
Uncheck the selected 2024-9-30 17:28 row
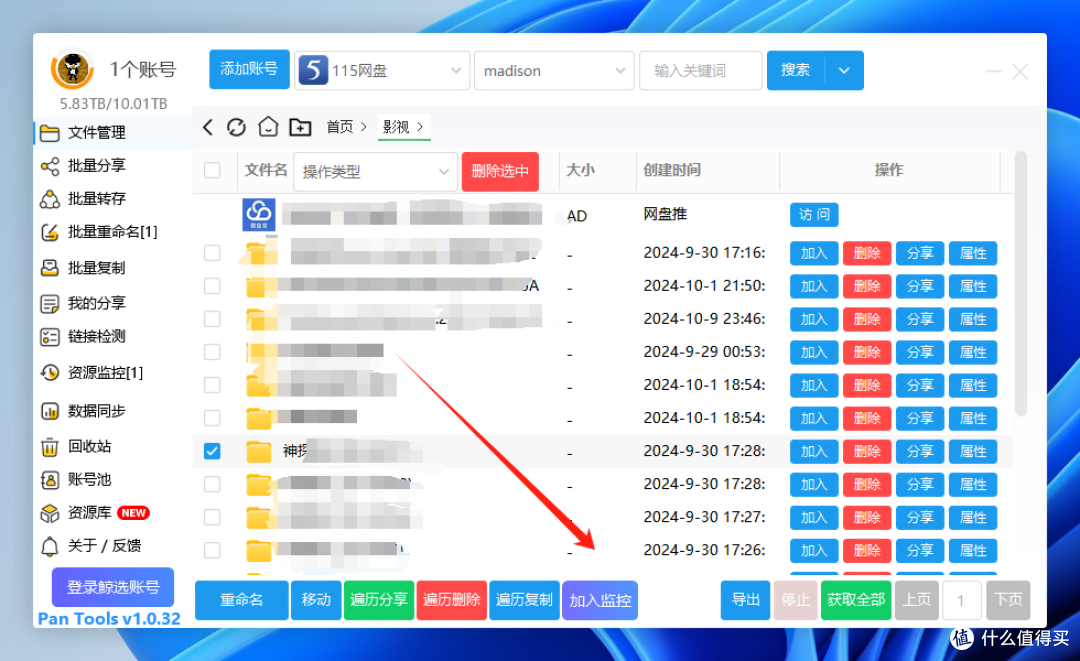pyautogui.click(x=212, y=451)
